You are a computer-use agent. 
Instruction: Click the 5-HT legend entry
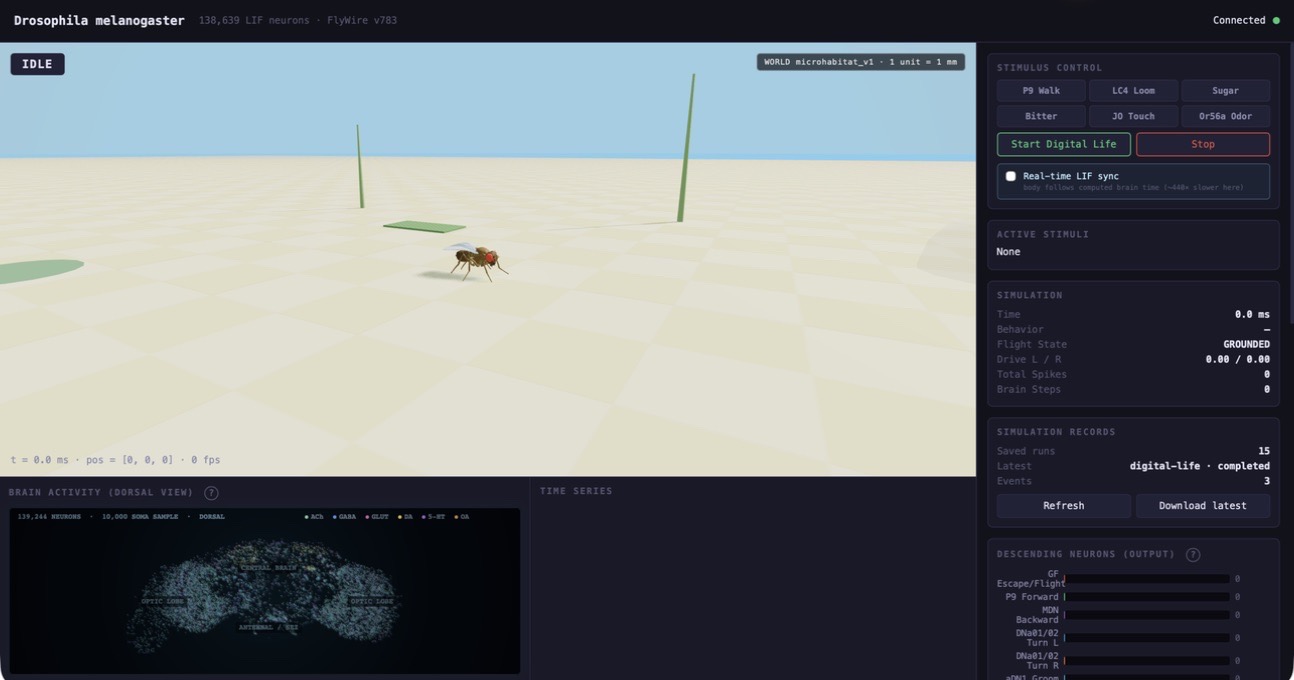coord(433,517)
